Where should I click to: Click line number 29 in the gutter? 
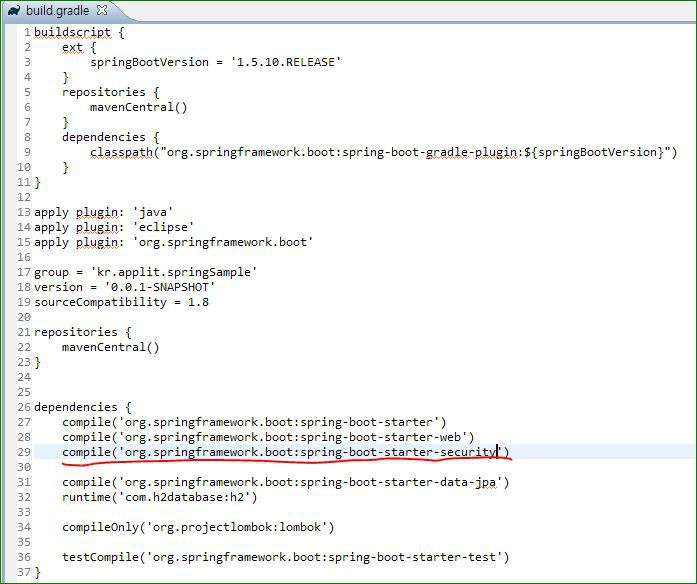[24, 452]
